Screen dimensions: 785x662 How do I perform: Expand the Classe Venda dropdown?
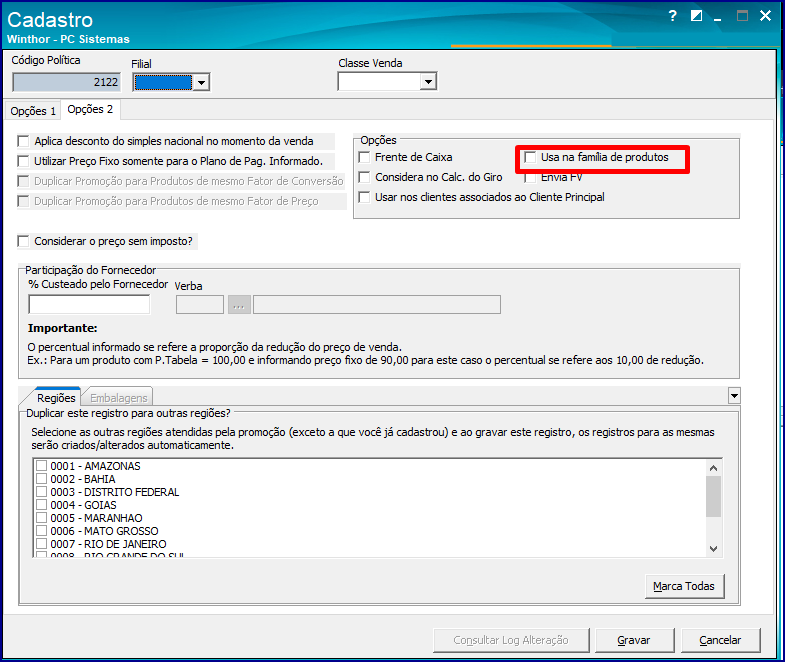click(x=428, y=82)
